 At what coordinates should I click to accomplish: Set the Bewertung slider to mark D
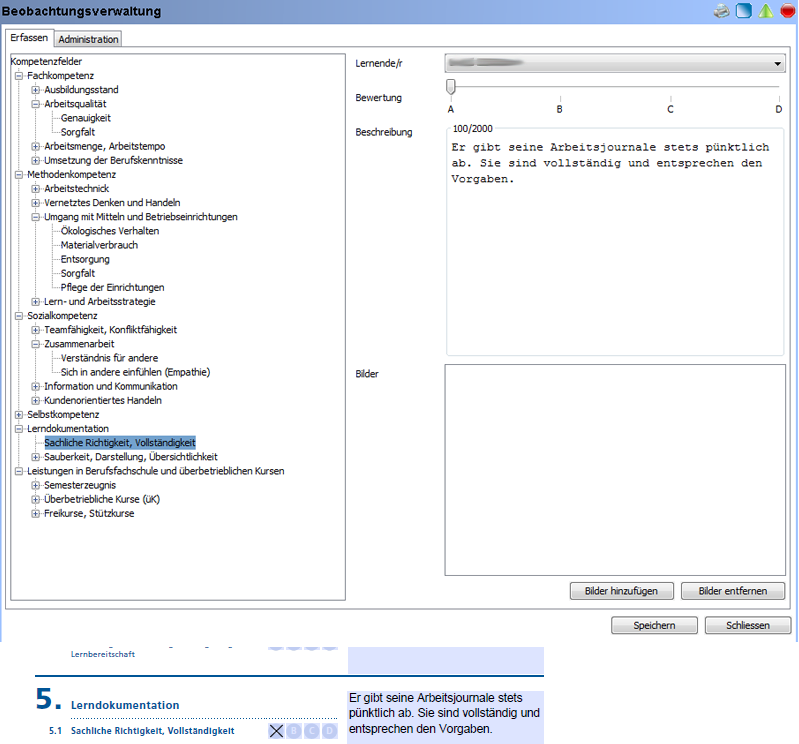pos(779,98)
